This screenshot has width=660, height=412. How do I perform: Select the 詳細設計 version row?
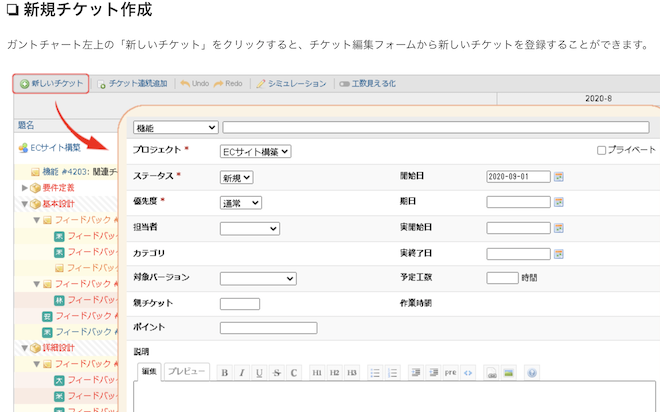59,348
